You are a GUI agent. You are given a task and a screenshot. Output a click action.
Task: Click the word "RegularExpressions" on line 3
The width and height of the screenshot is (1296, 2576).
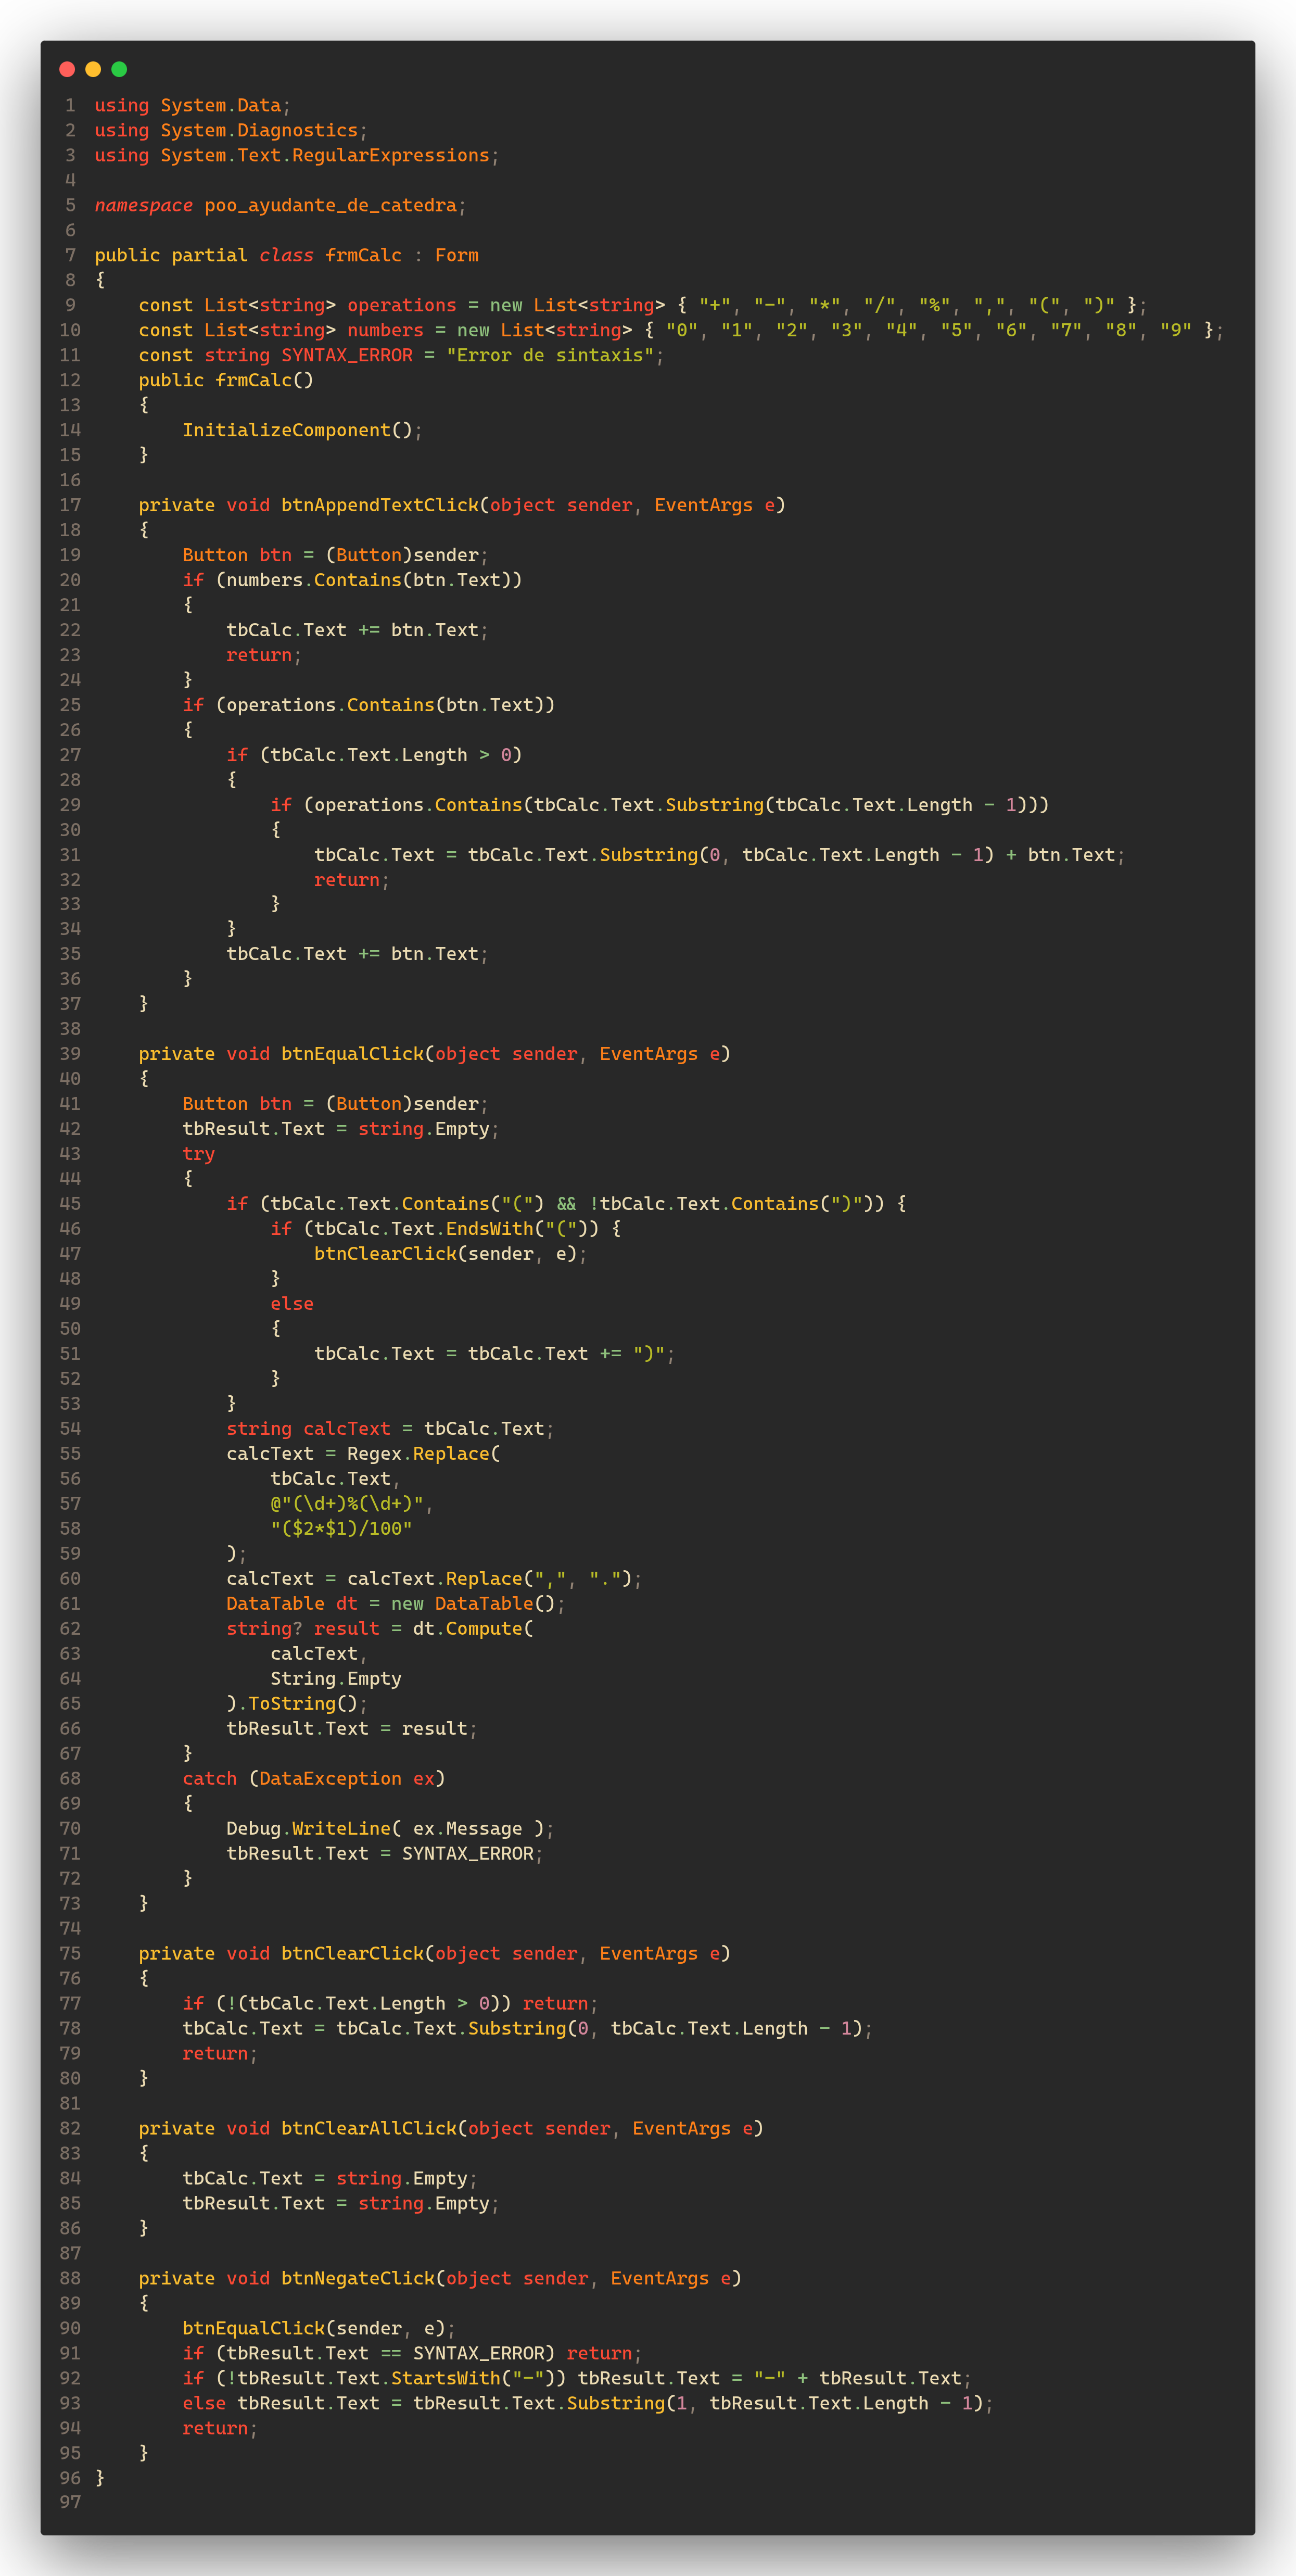point(391,155)
